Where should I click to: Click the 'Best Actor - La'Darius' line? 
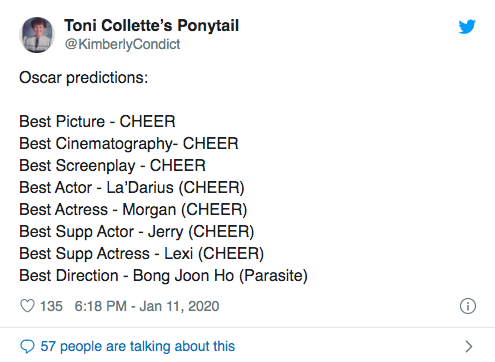point(132,187)
